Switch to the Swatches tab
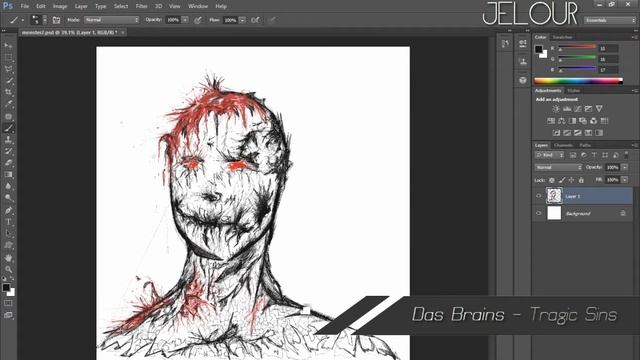This screenshot has width=640, height=360. (562, 37)
